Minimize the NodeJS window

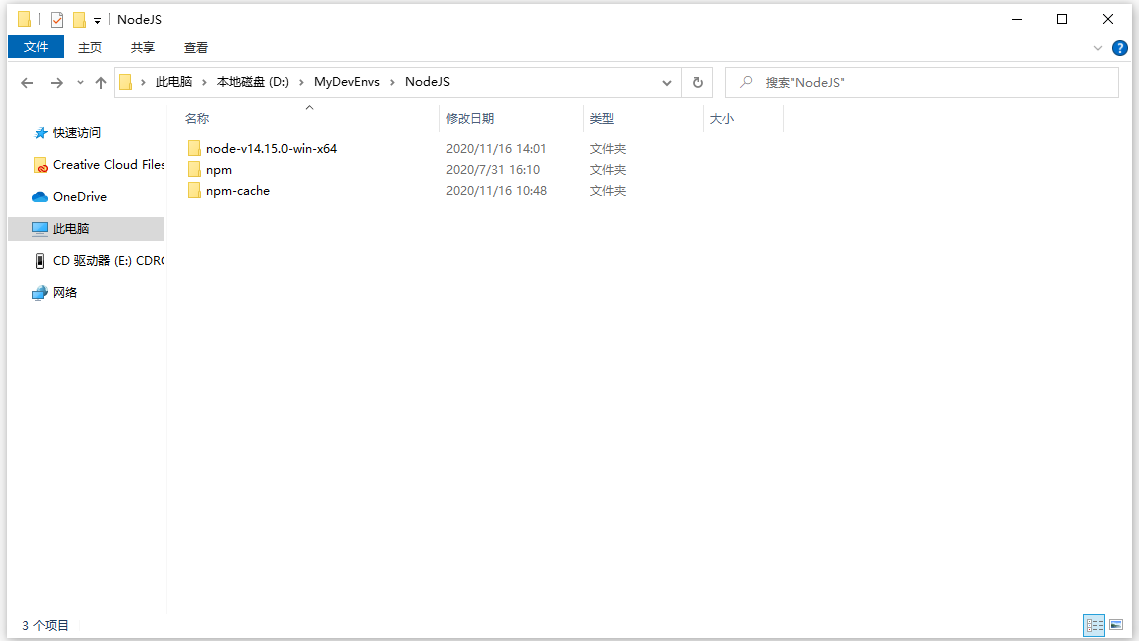tap(1017, 20)
